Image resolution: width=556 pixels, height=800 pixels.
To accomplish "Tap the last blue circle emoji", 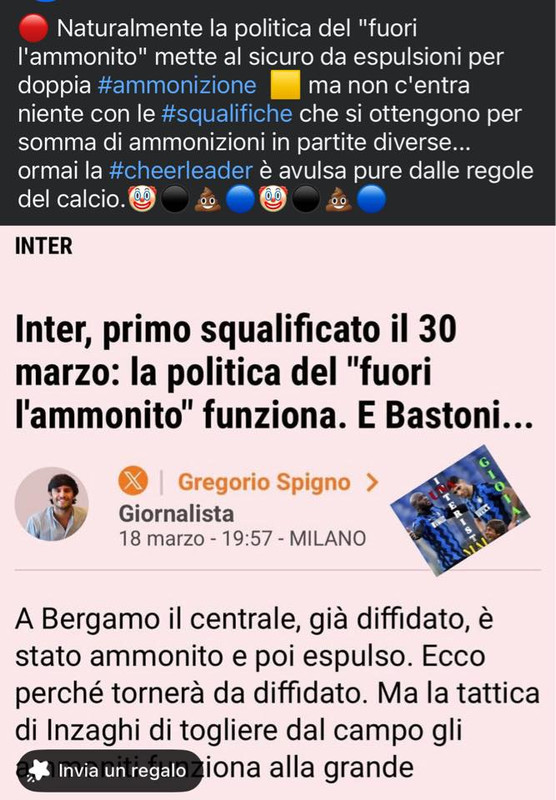I will [371, 199].
